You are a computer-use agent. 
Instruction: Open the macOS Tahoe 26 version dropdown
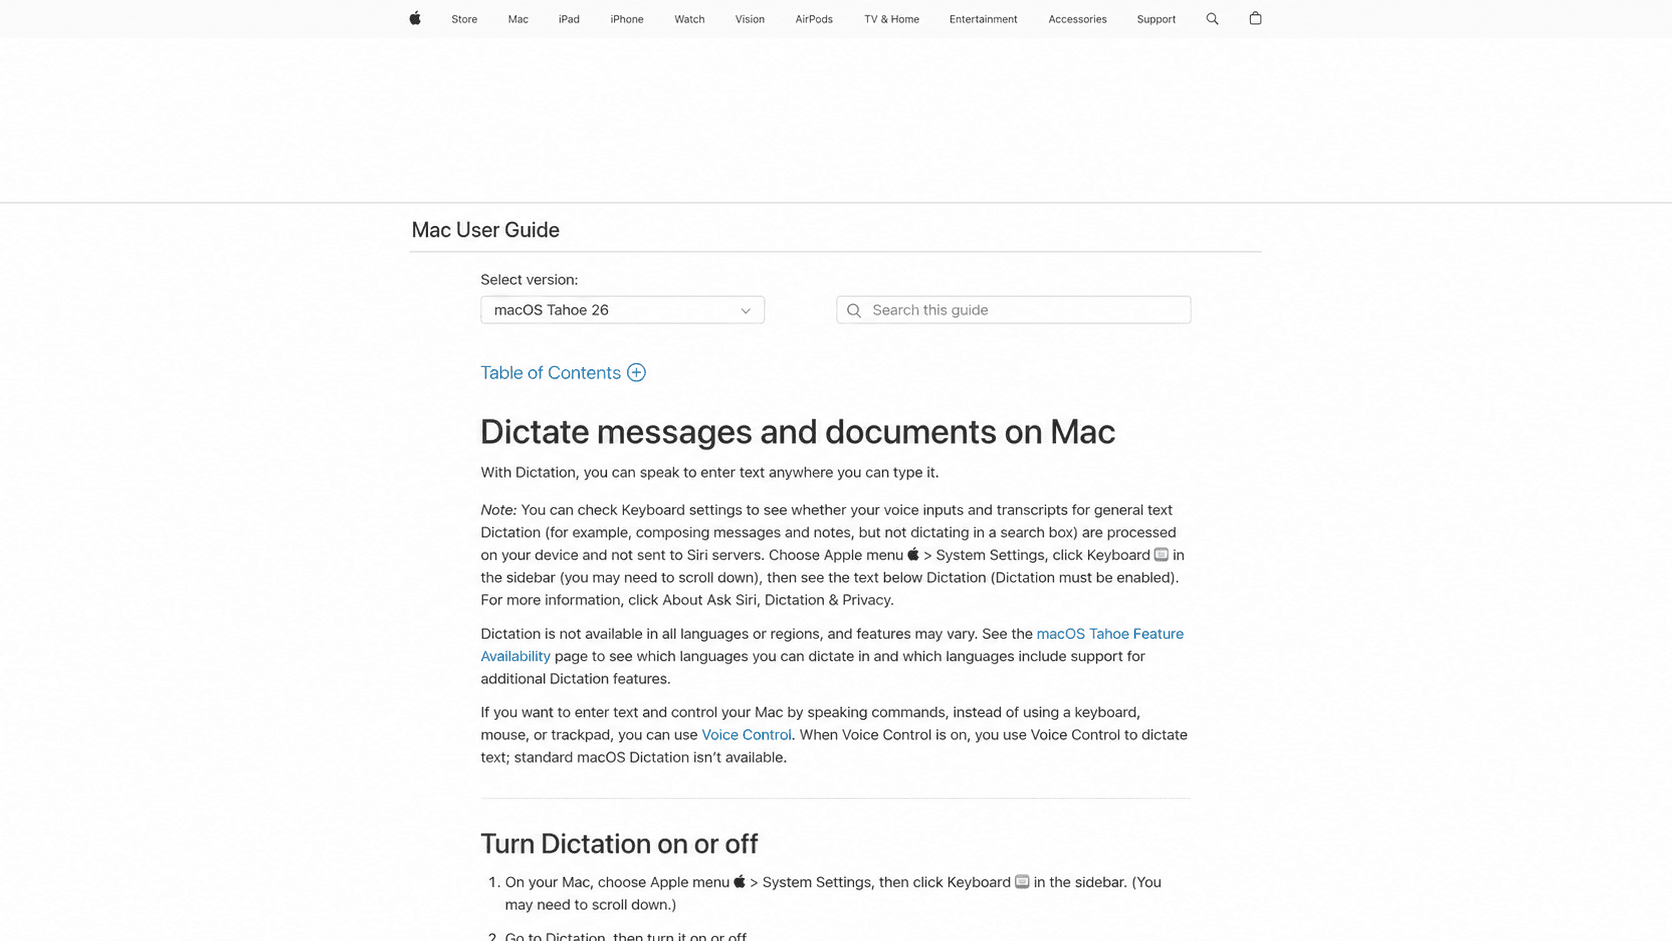[x=622, y=310]
